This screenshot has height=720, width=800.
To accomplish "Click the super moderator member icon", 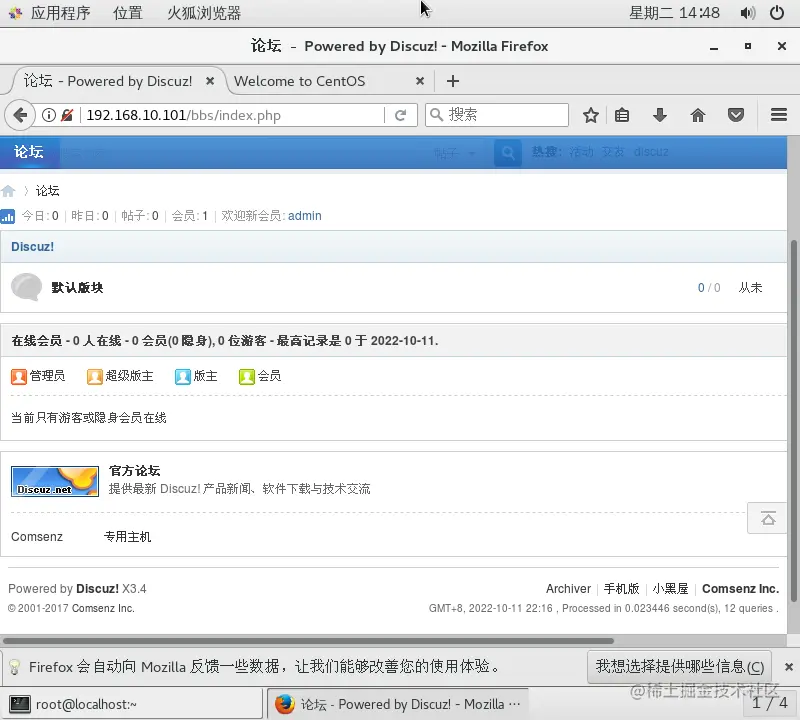I will click(x=94, y=377).
